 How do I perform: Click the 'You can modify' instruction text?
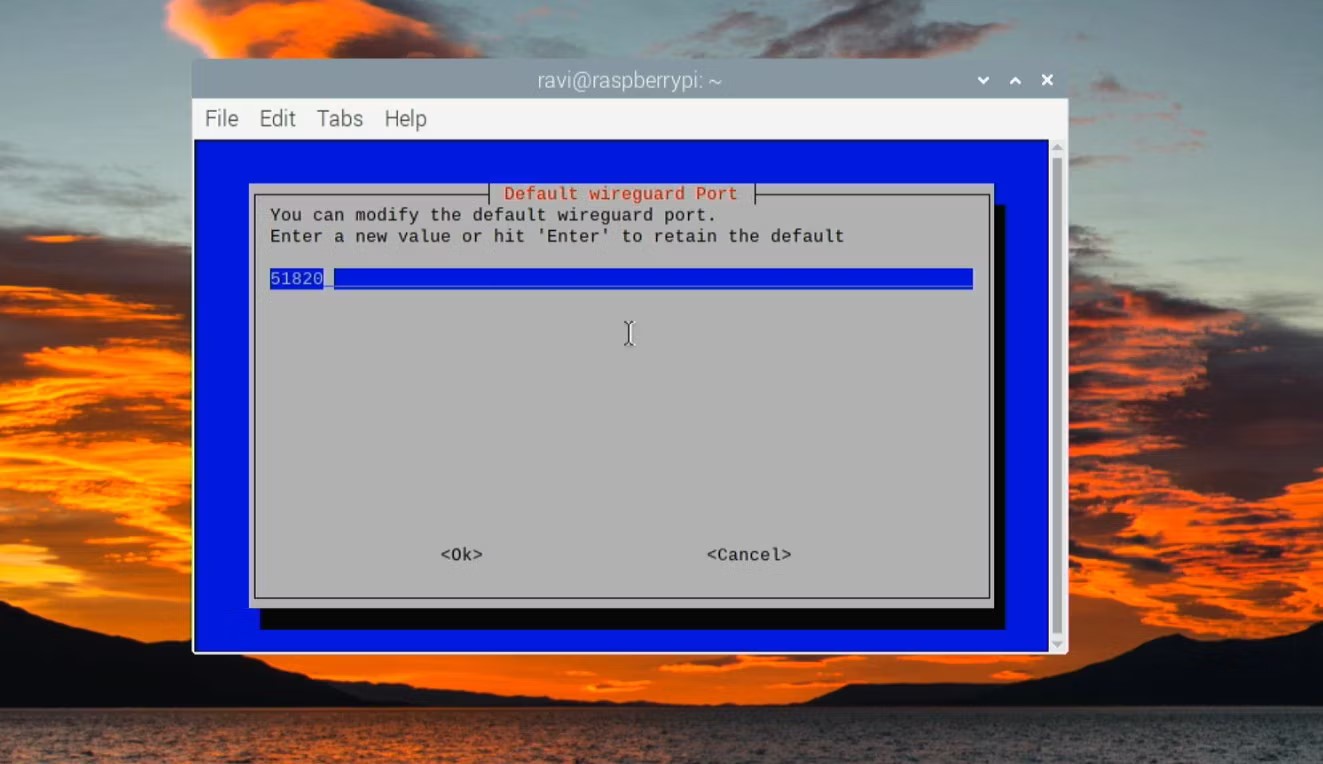pyautogui.click(x=493, y=215)
